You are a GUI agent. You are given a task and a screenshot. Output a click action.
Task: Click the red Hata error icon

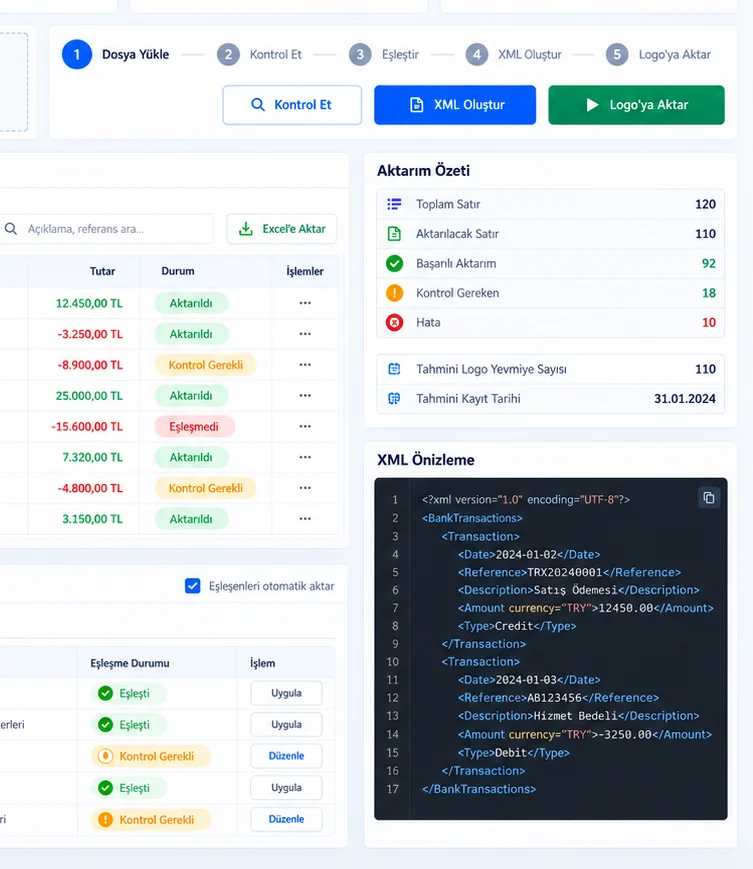[395, 322]
